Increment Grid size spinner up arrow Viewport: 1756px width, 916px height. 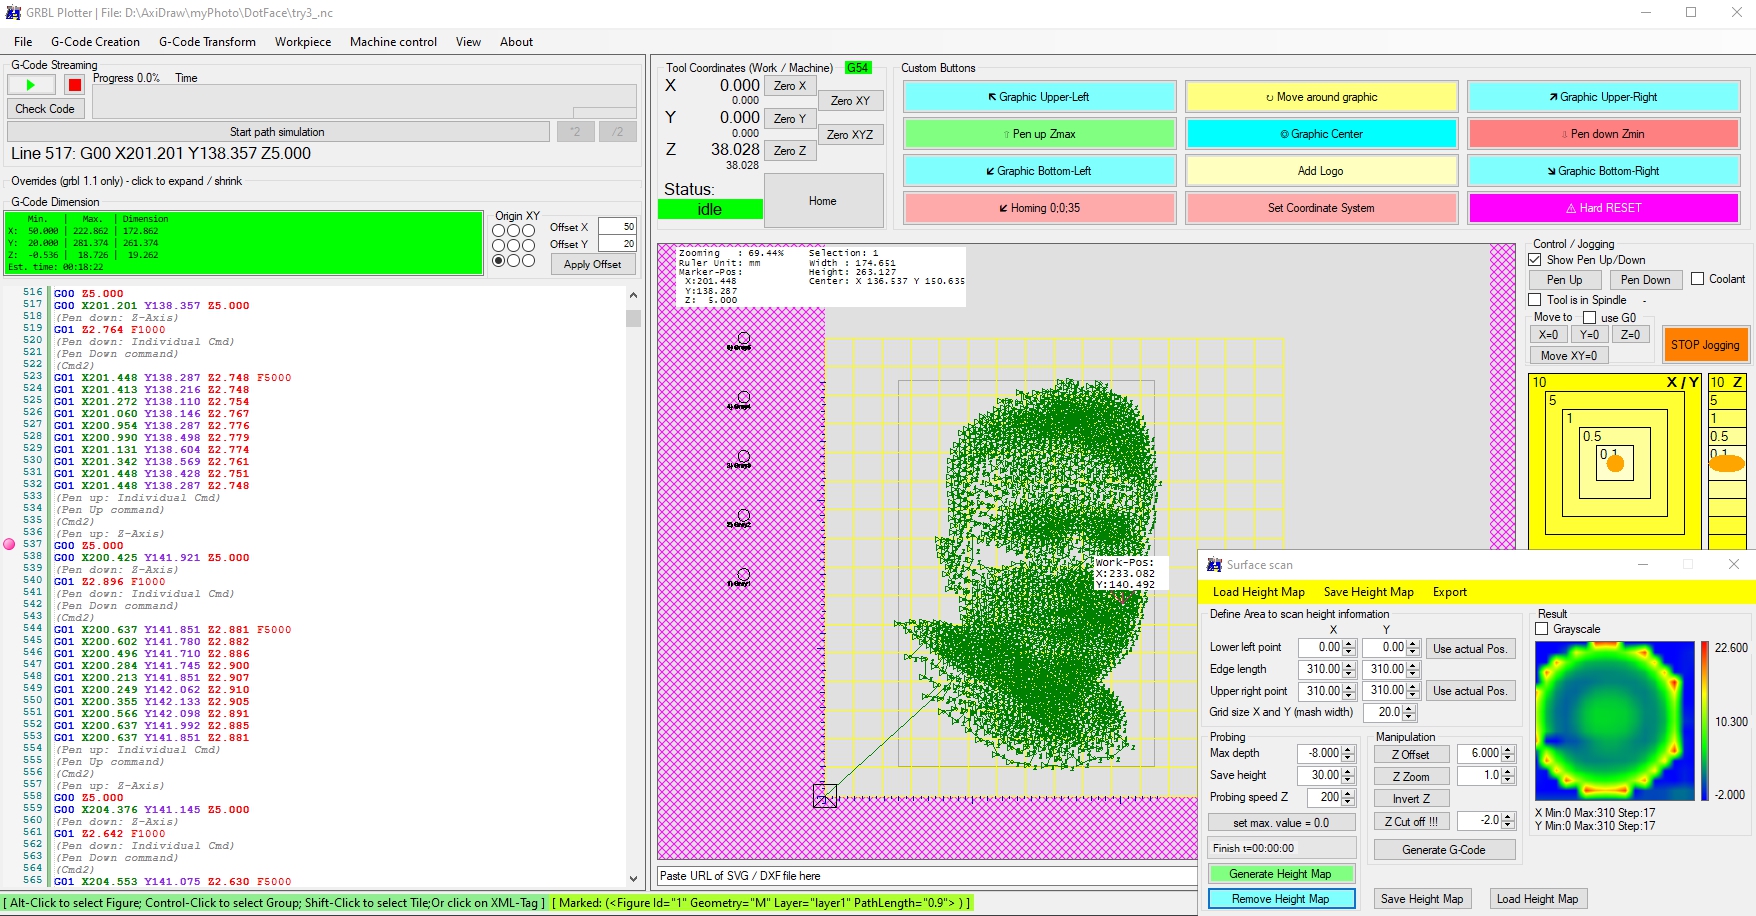pos(1409,708)
